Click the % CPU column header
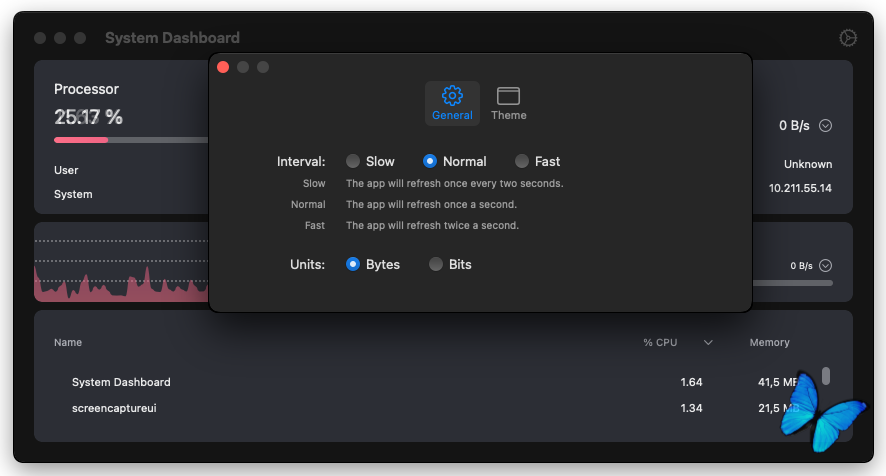The height and width of the screenshot is (476, 886). (660, 343)
